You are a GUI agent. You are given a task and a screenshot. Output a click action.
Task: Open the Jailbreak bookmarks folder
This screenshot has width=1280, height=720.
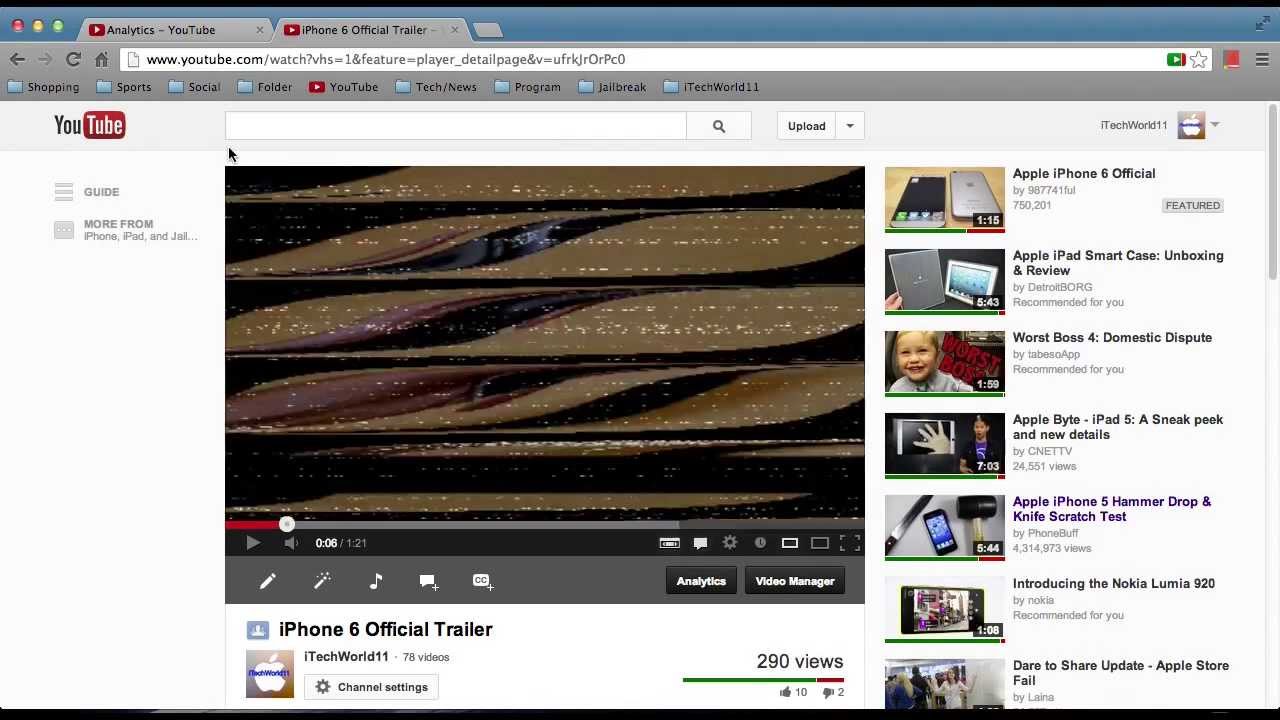click(x=612, y=87)
